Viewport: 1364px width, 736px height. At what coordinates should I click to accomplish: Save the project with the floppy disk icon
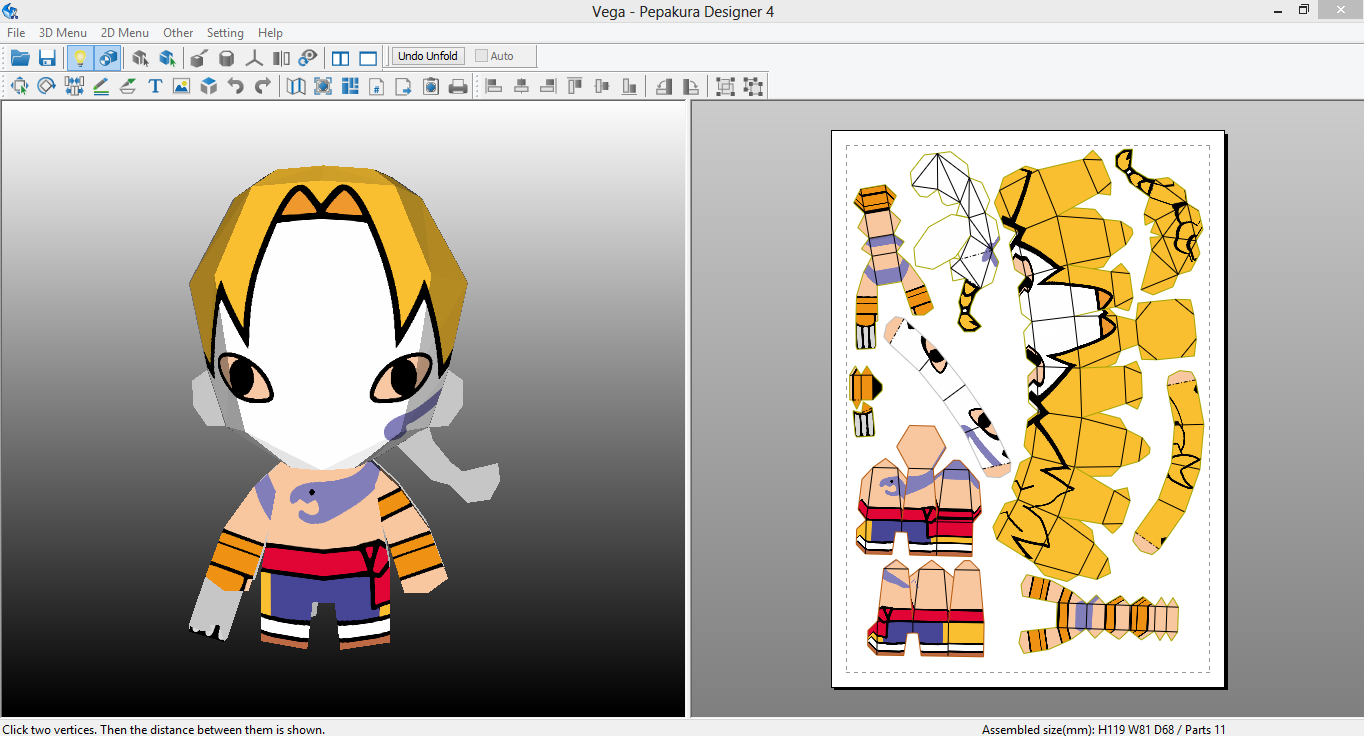pyautogui.click(x=47, y=57)
